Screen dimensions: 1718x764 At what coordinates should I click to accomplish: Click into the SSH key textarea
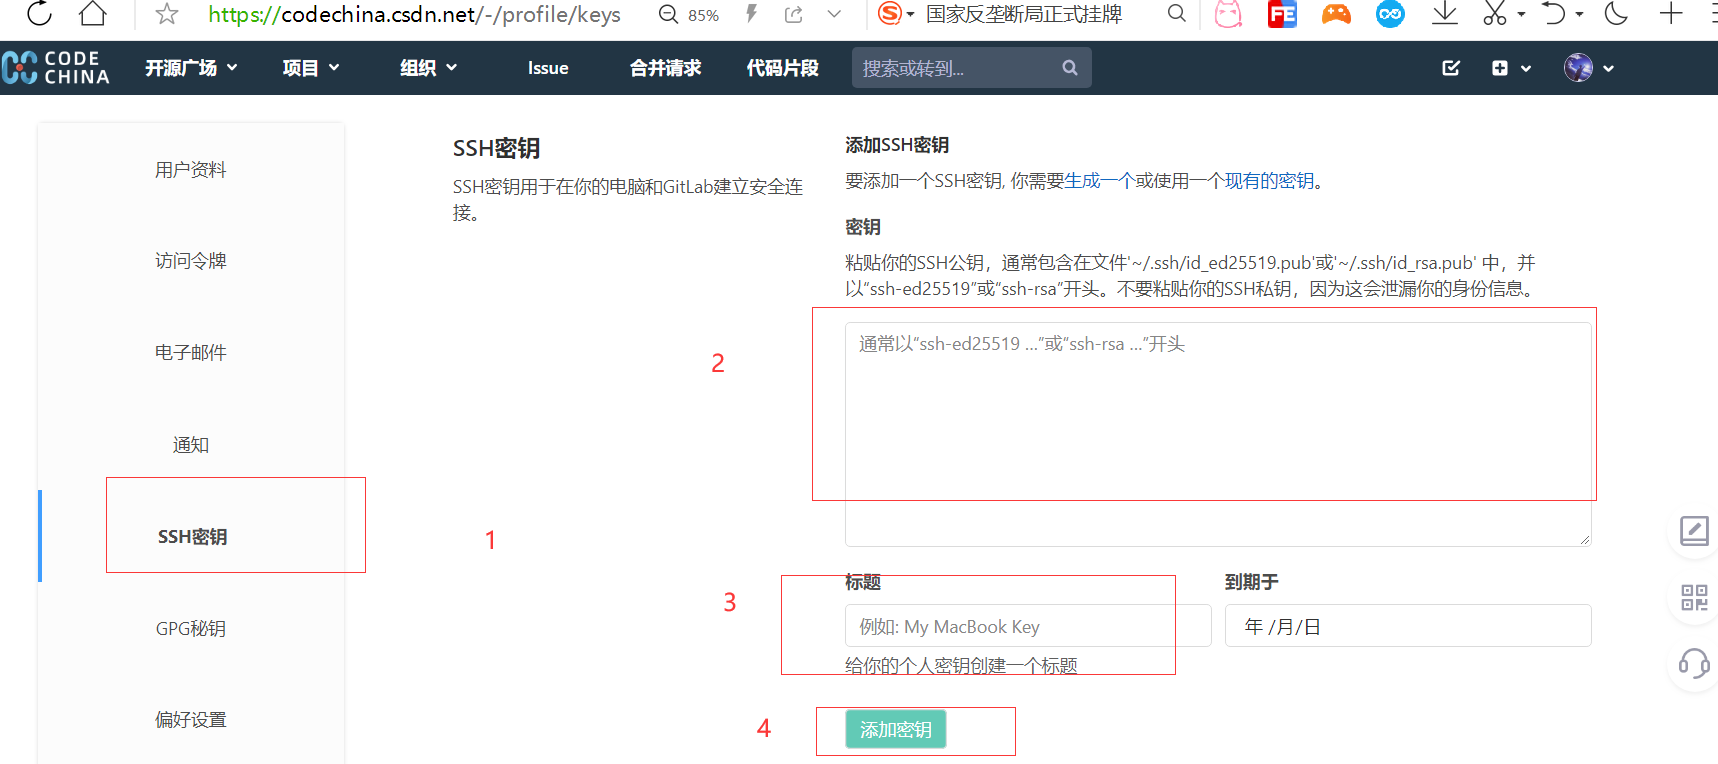pos(1218,434)
